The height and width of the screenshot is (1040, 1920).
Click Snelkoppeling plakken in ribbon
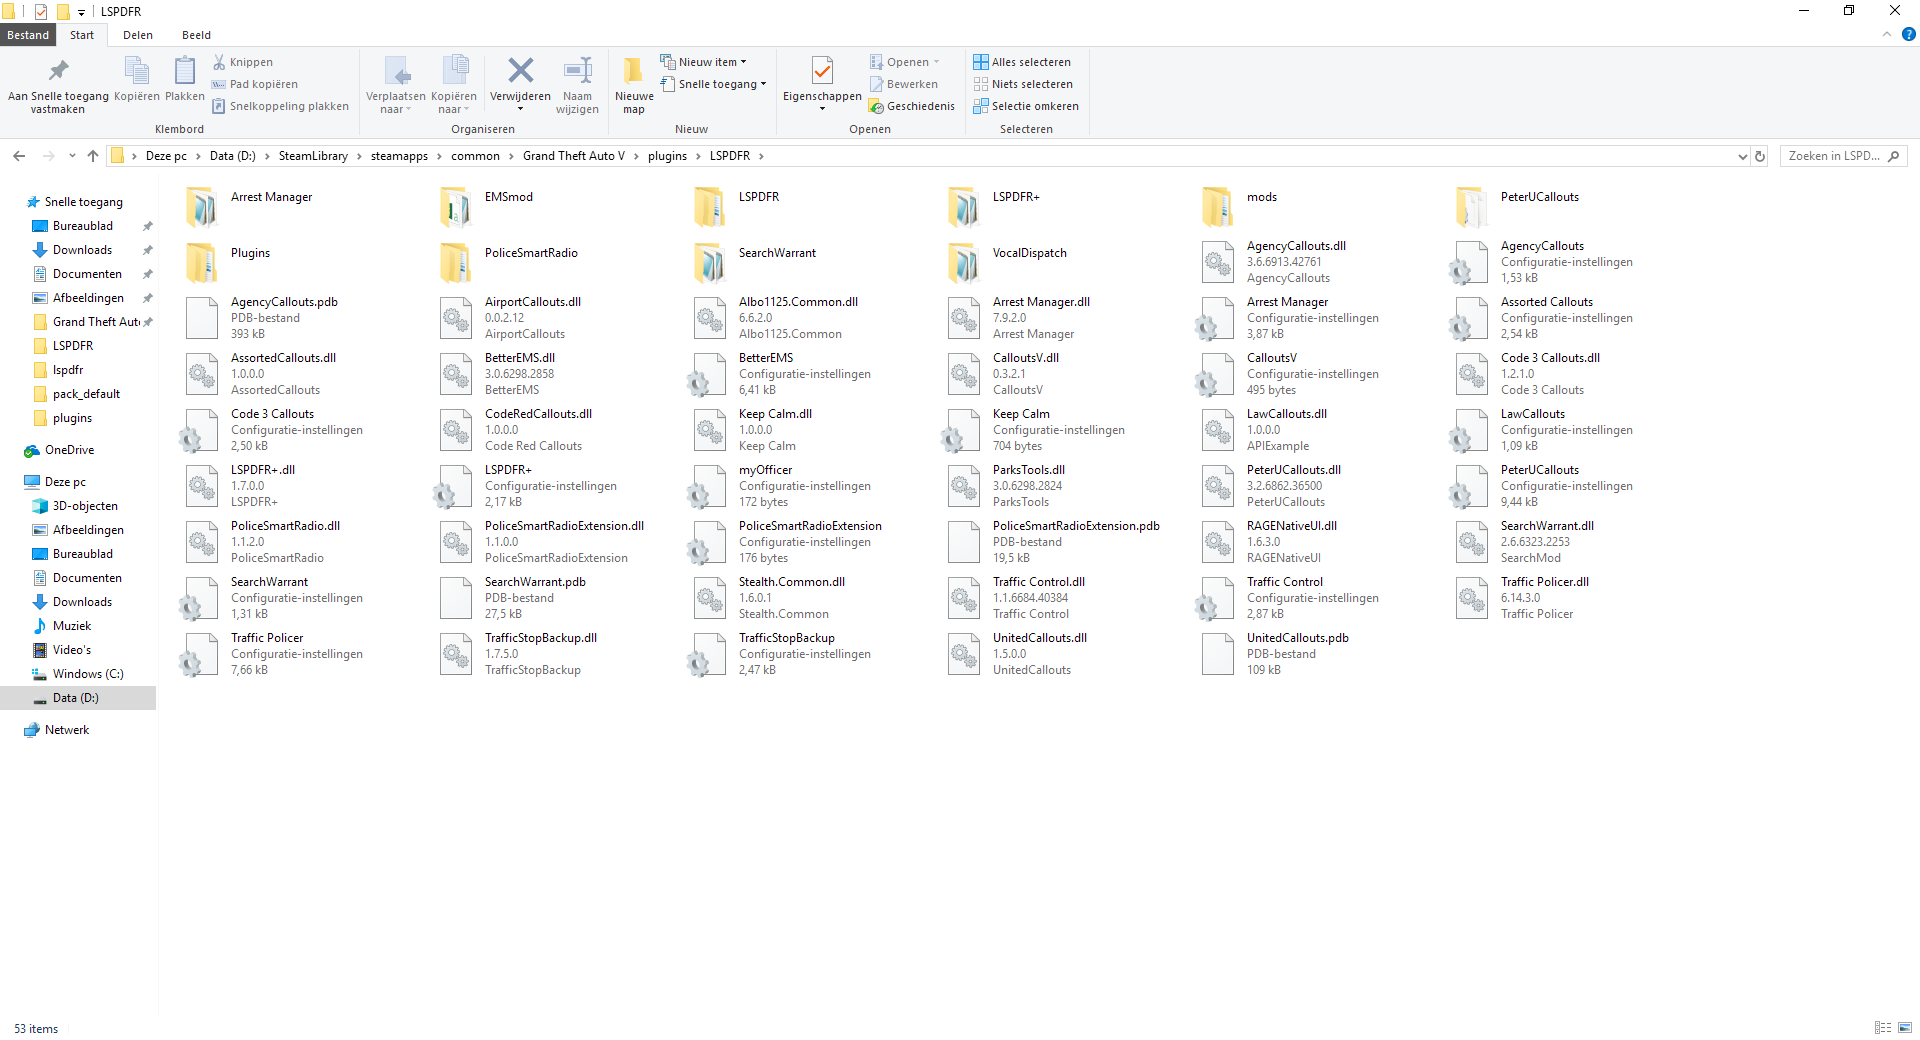pos(280,106)
